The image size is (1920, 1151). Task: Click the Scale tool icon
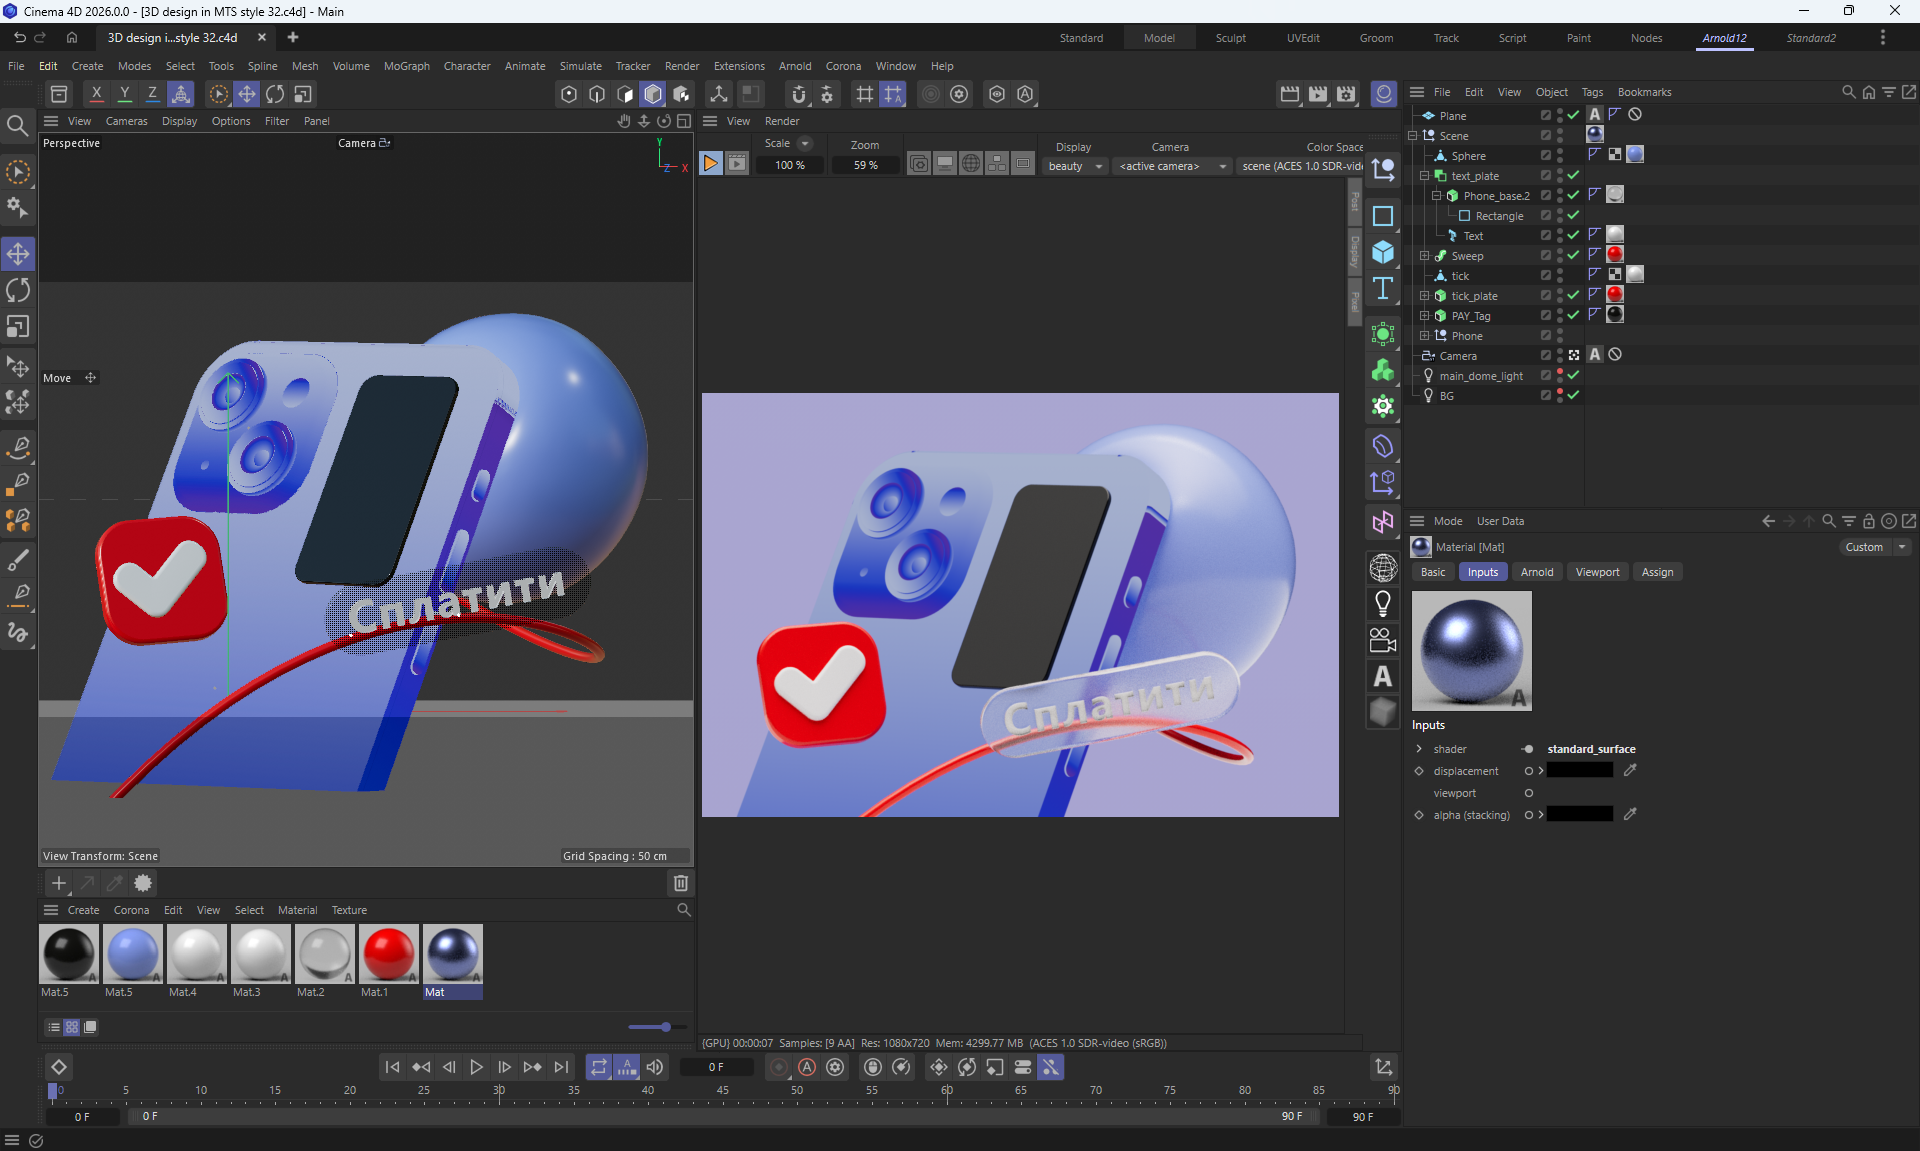[18, 327]
